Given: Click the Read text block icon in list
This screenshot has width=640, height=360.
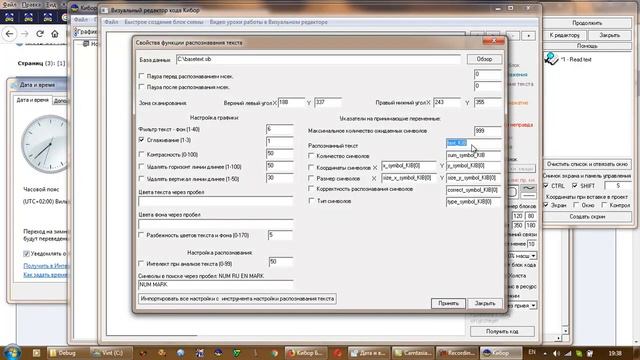Looking at the screenshot, I should (x=551, y=59).
